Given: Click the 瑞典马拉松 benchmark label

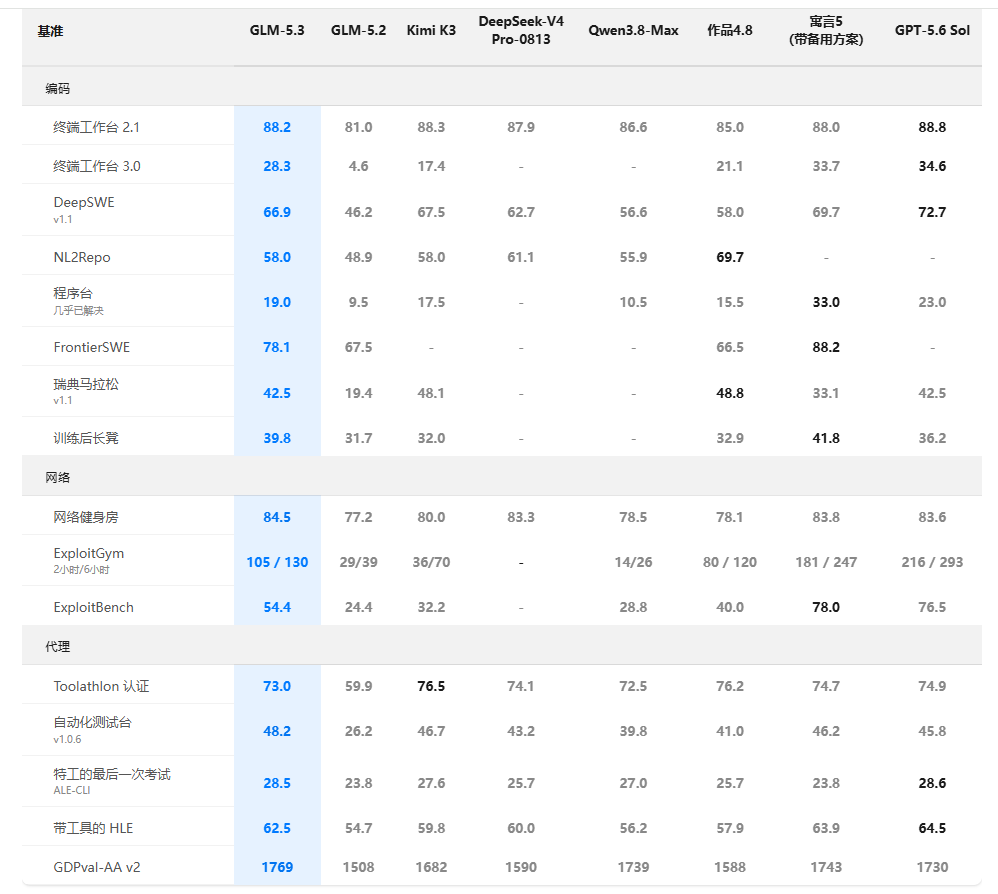Looking at the screenshot, I should pos(86,384).
